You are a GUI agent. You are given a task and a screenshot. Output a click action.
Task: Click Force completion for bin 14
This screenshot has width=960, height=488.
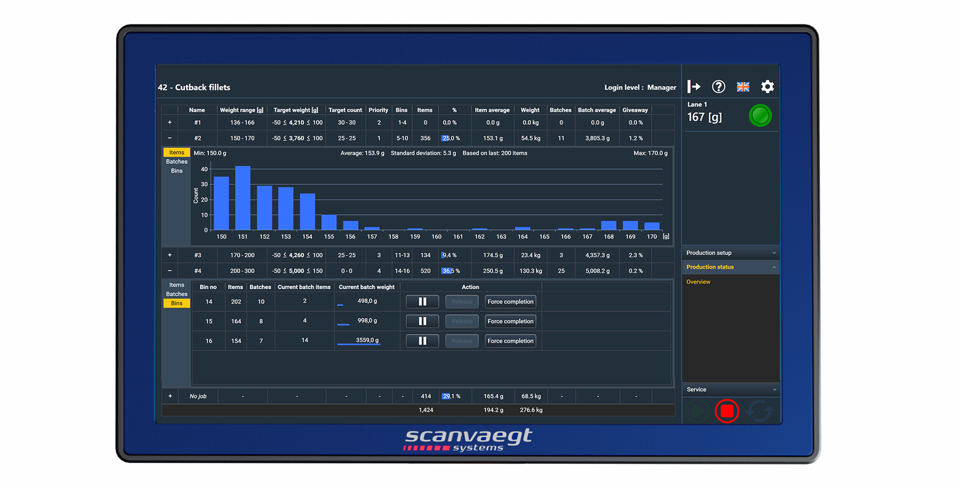510,301
